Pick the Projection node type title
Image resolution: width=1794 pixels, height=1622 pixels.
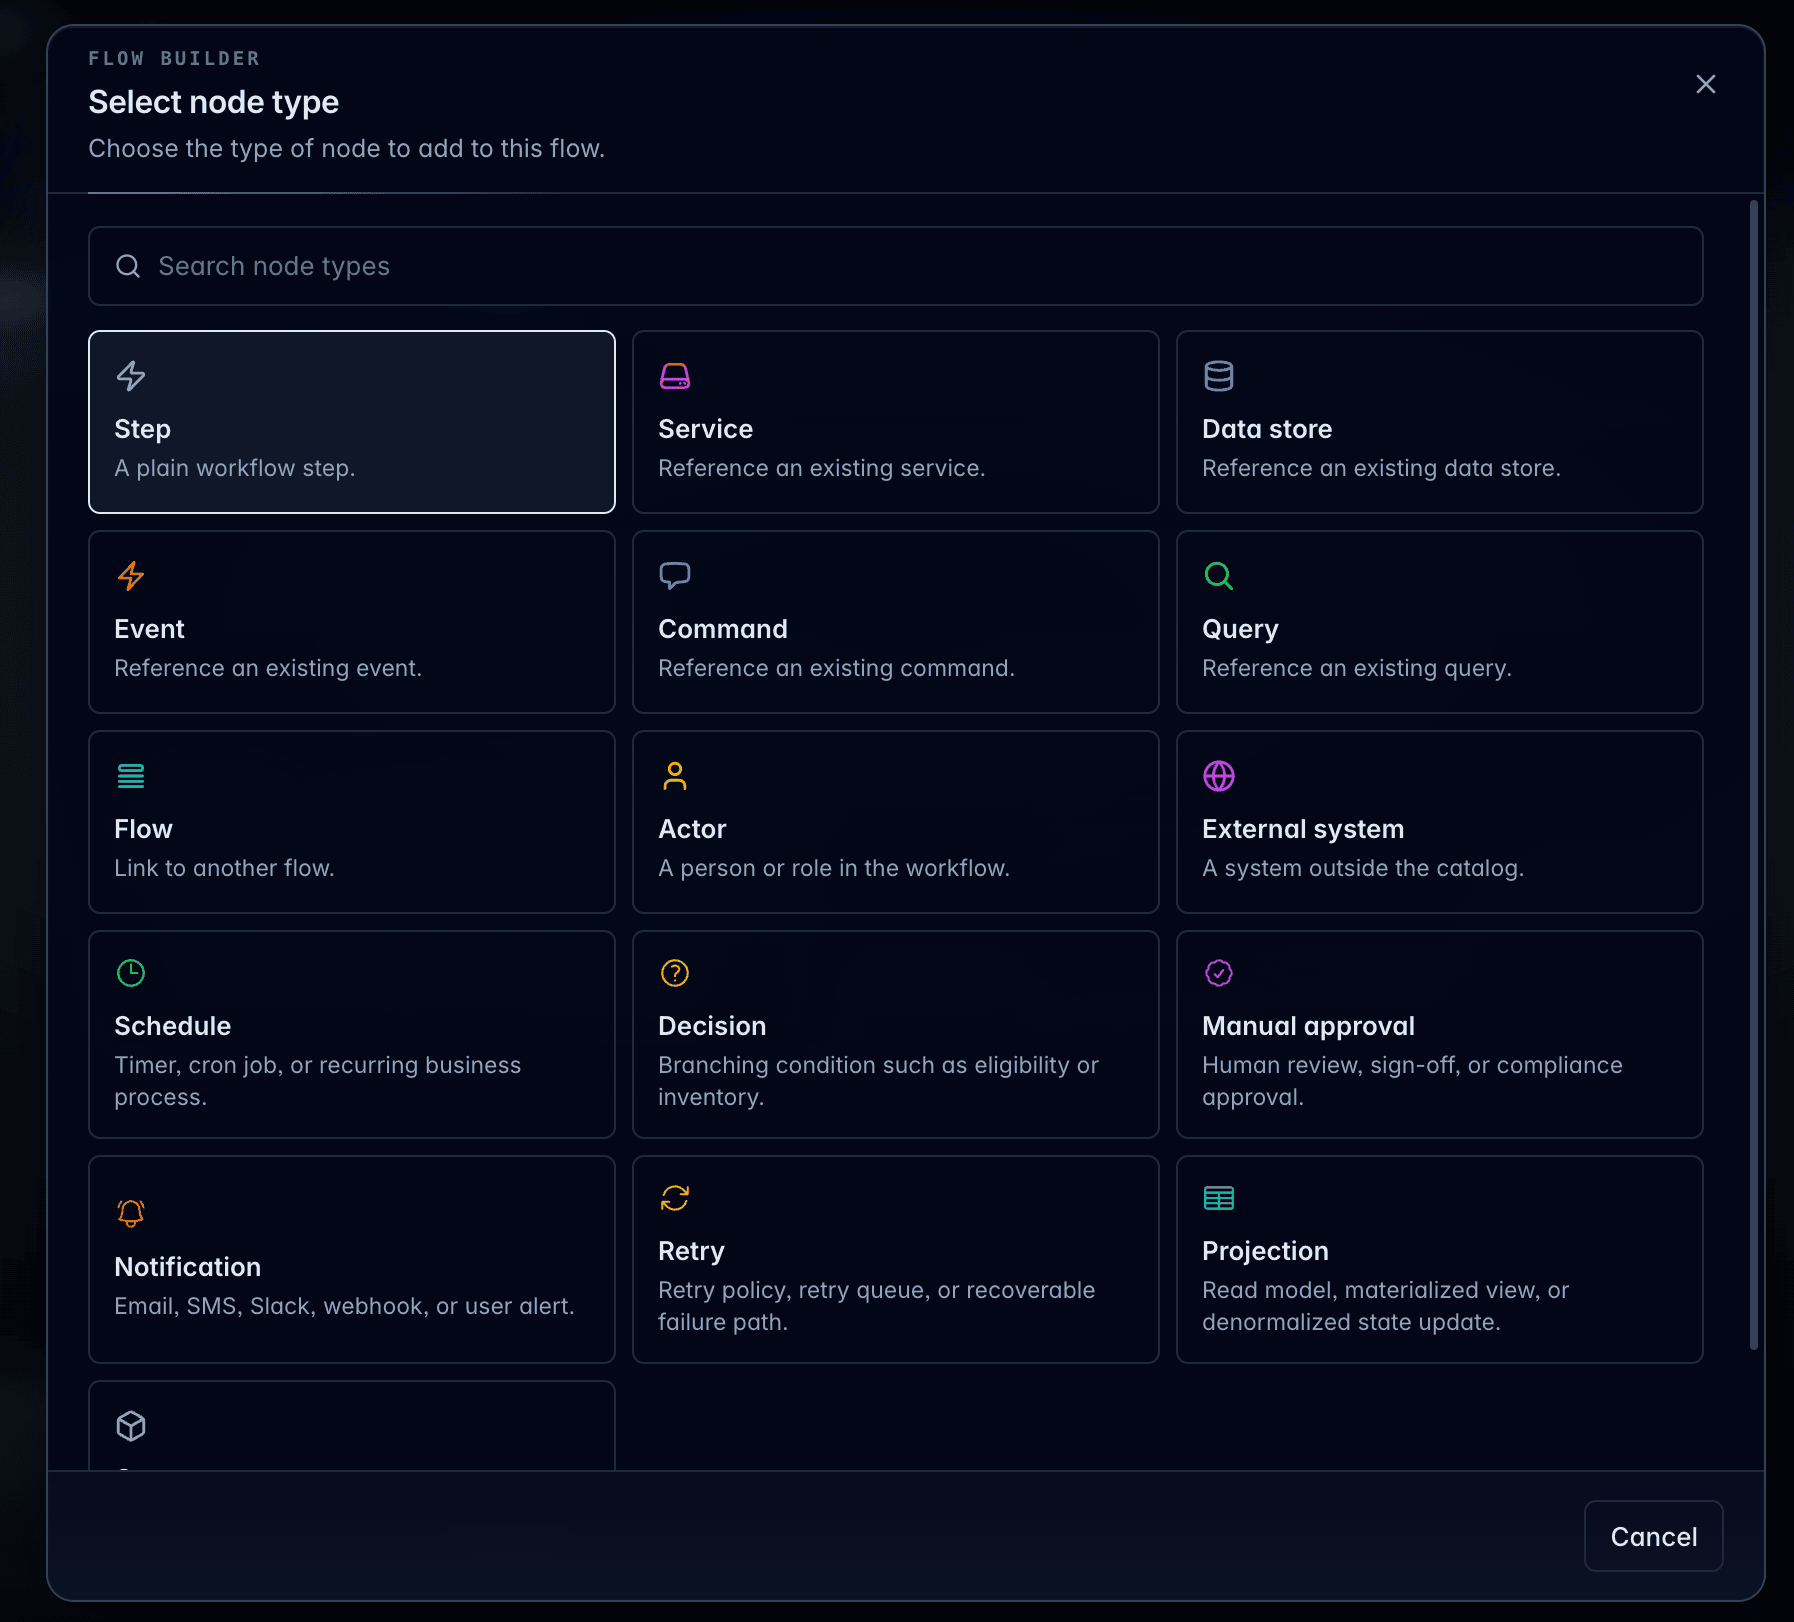[x=1265, y=1251]
